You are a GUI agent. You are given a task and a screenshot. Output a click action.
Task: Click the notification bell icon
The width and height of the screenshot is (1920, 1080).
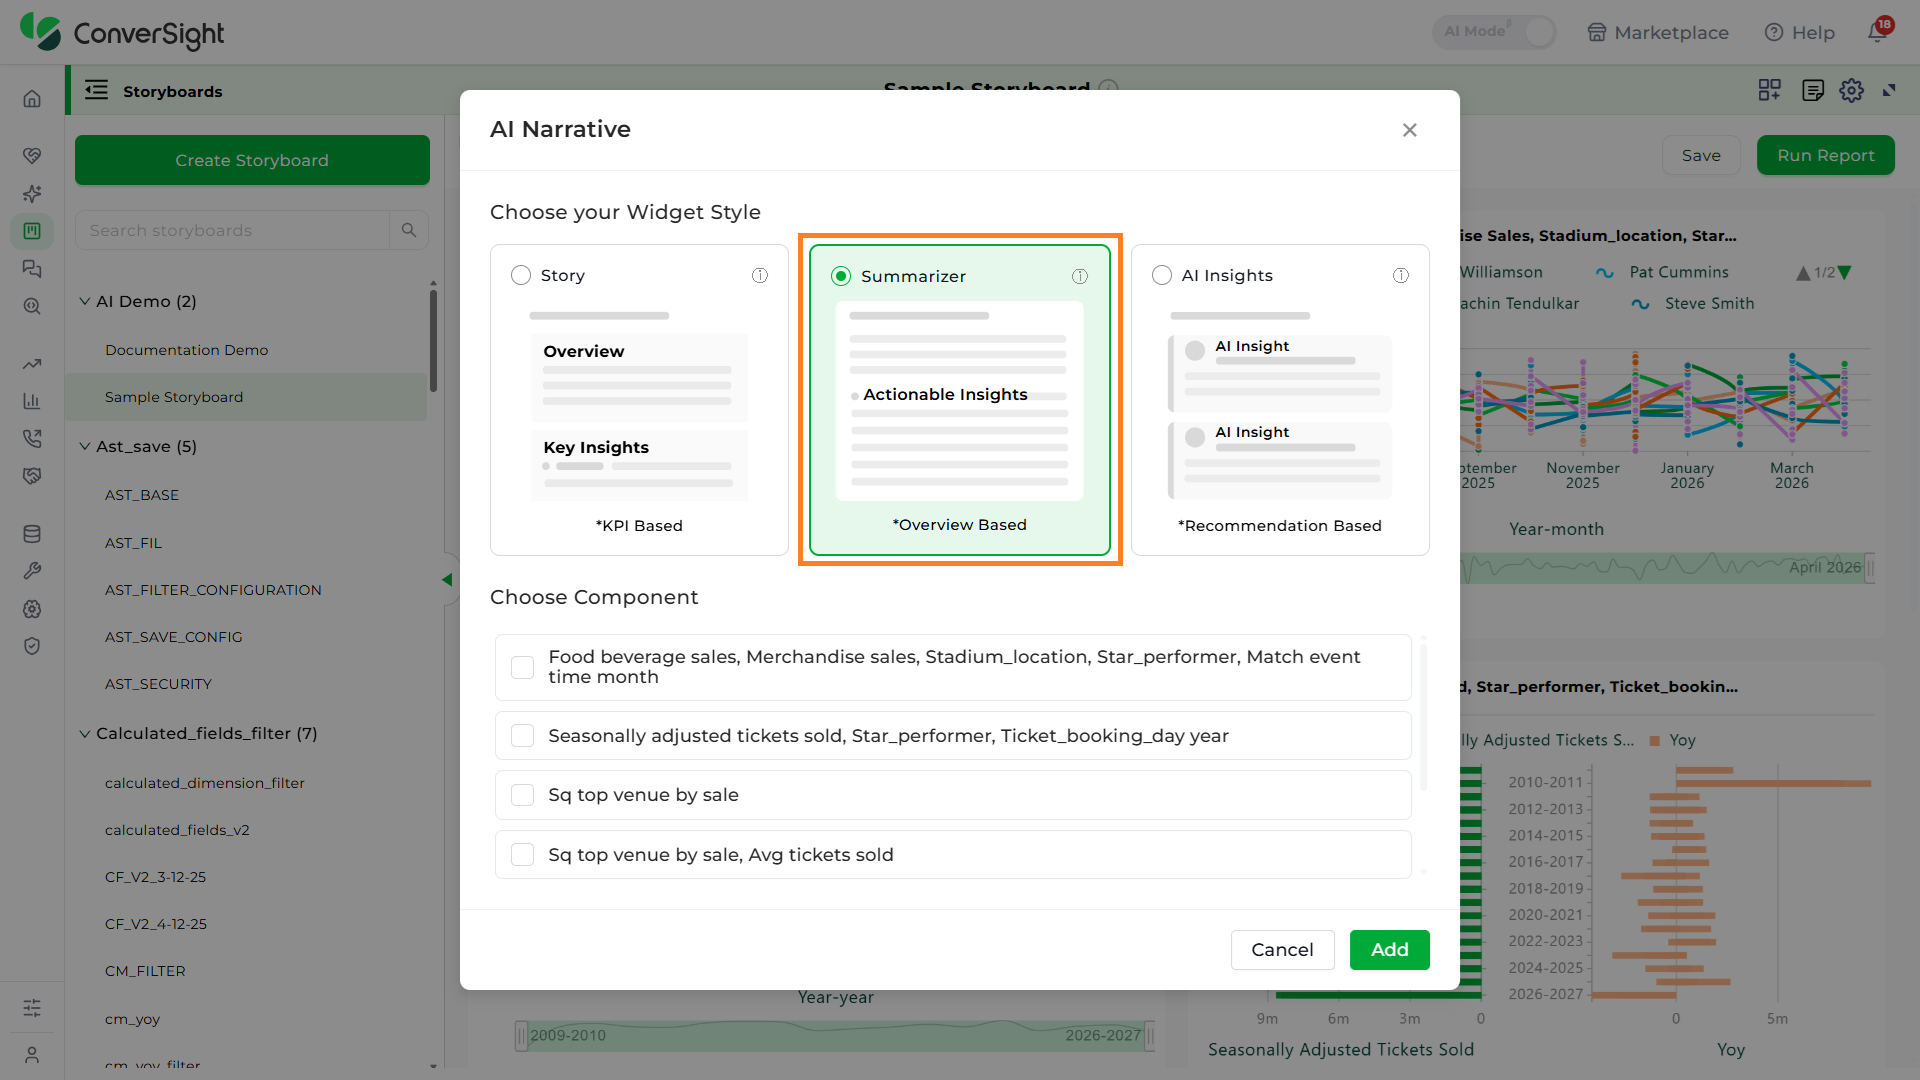(x=1878, y=32)
